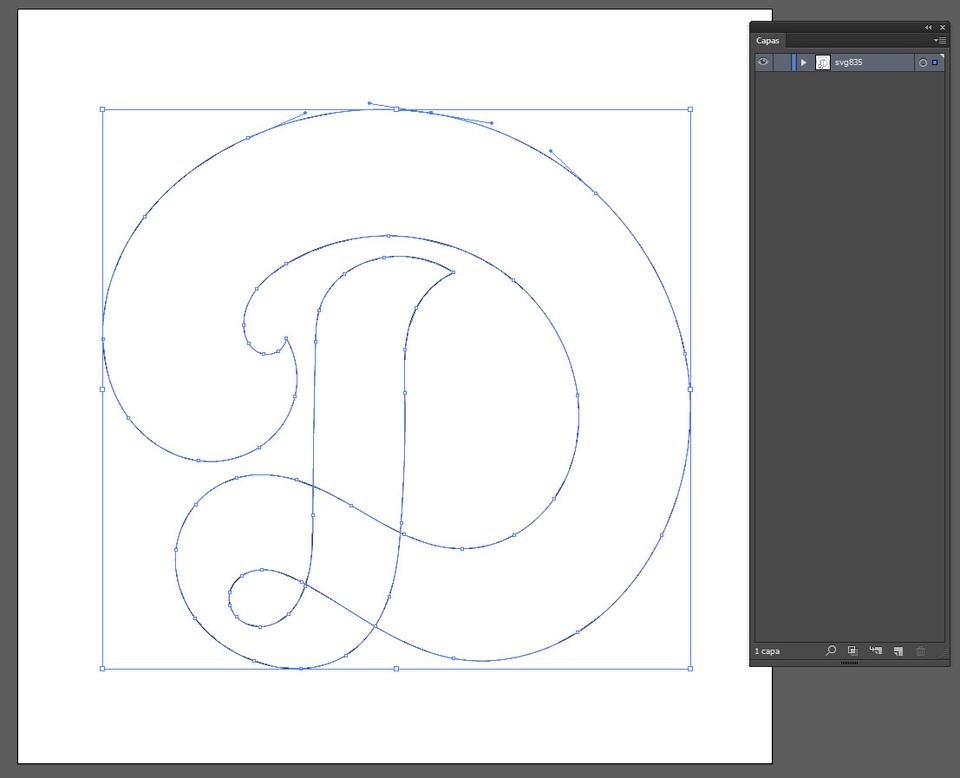Expand the svg835 layer contents
Viewport: 960px width, 778px height.
[803, 62]
